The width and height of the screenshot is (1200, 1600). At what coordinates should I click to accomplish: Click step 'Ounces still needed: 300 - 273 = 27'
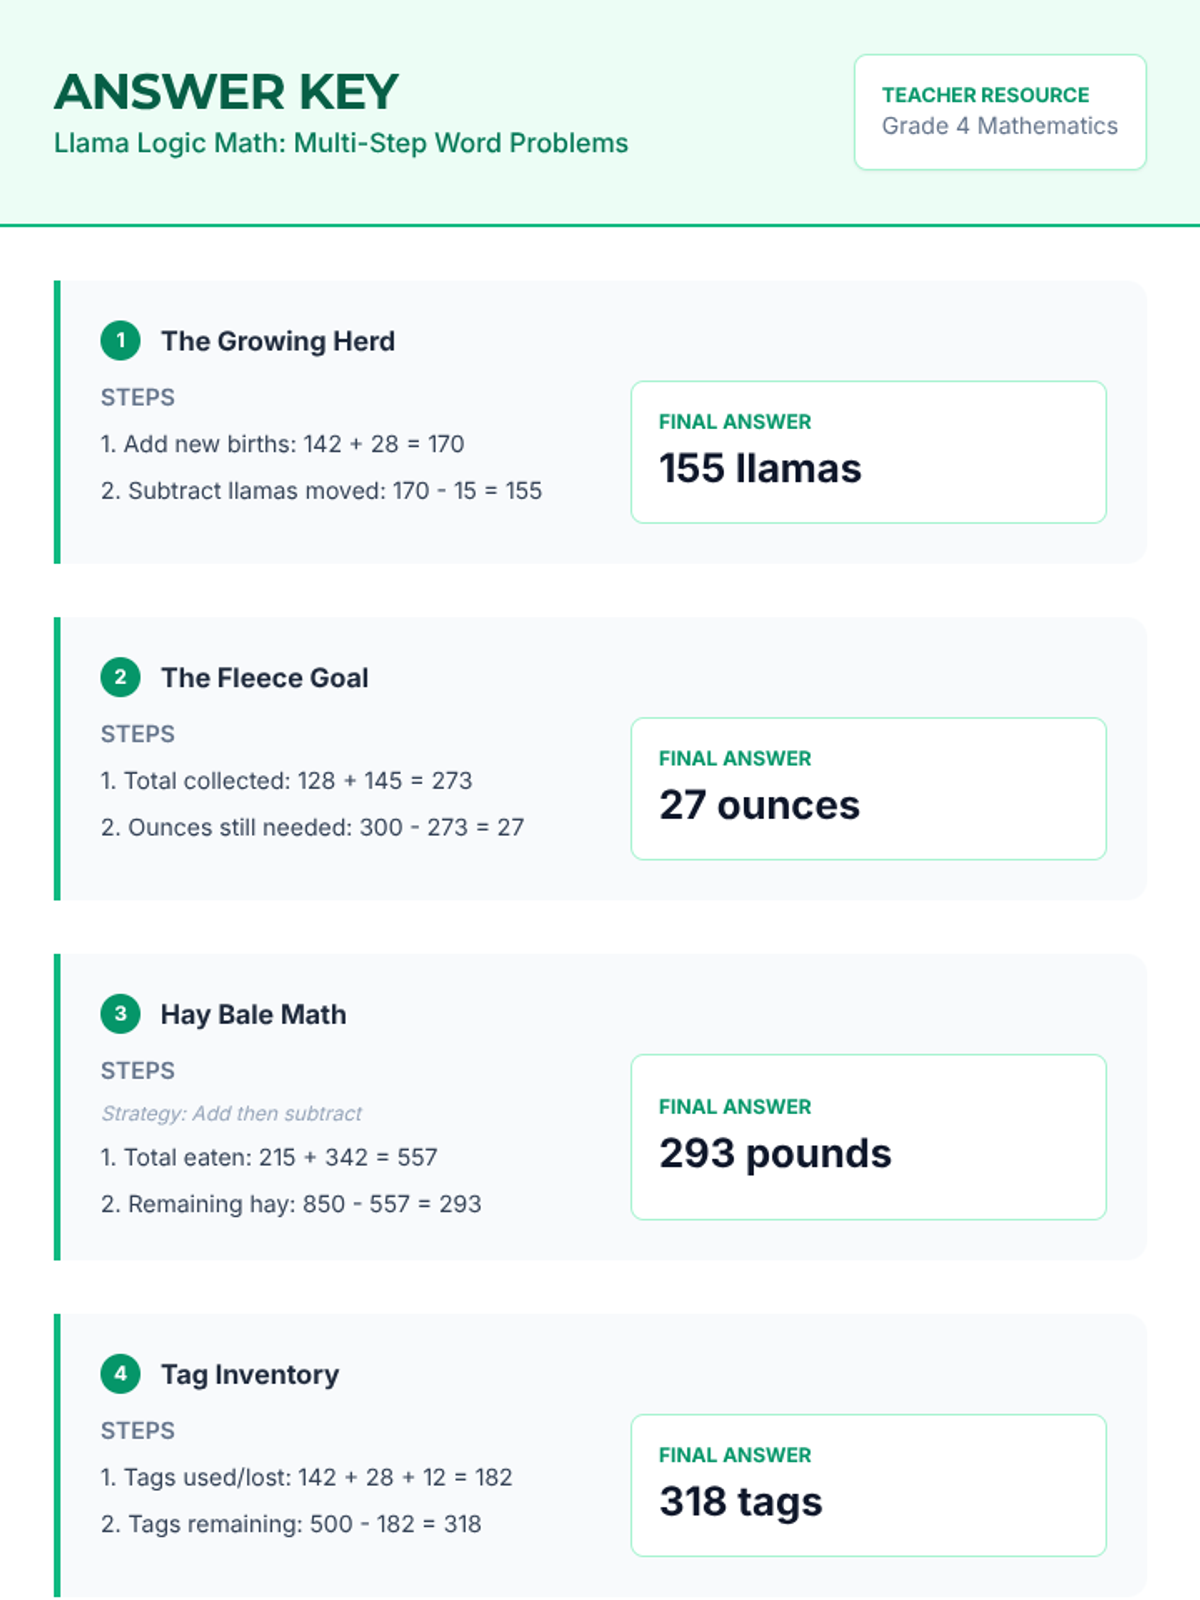click(312, 827)
